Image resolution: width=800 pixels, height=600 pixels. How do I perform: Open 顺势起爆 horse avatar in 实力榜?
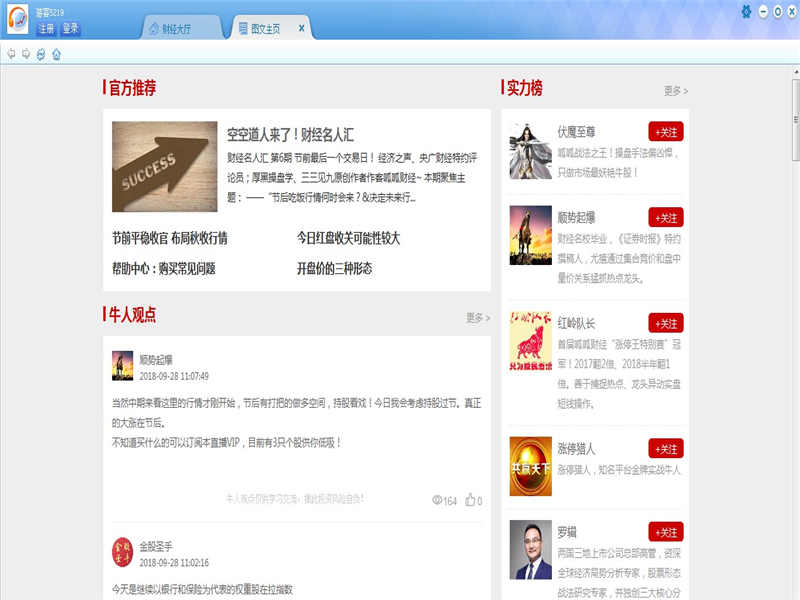[531, 235]
